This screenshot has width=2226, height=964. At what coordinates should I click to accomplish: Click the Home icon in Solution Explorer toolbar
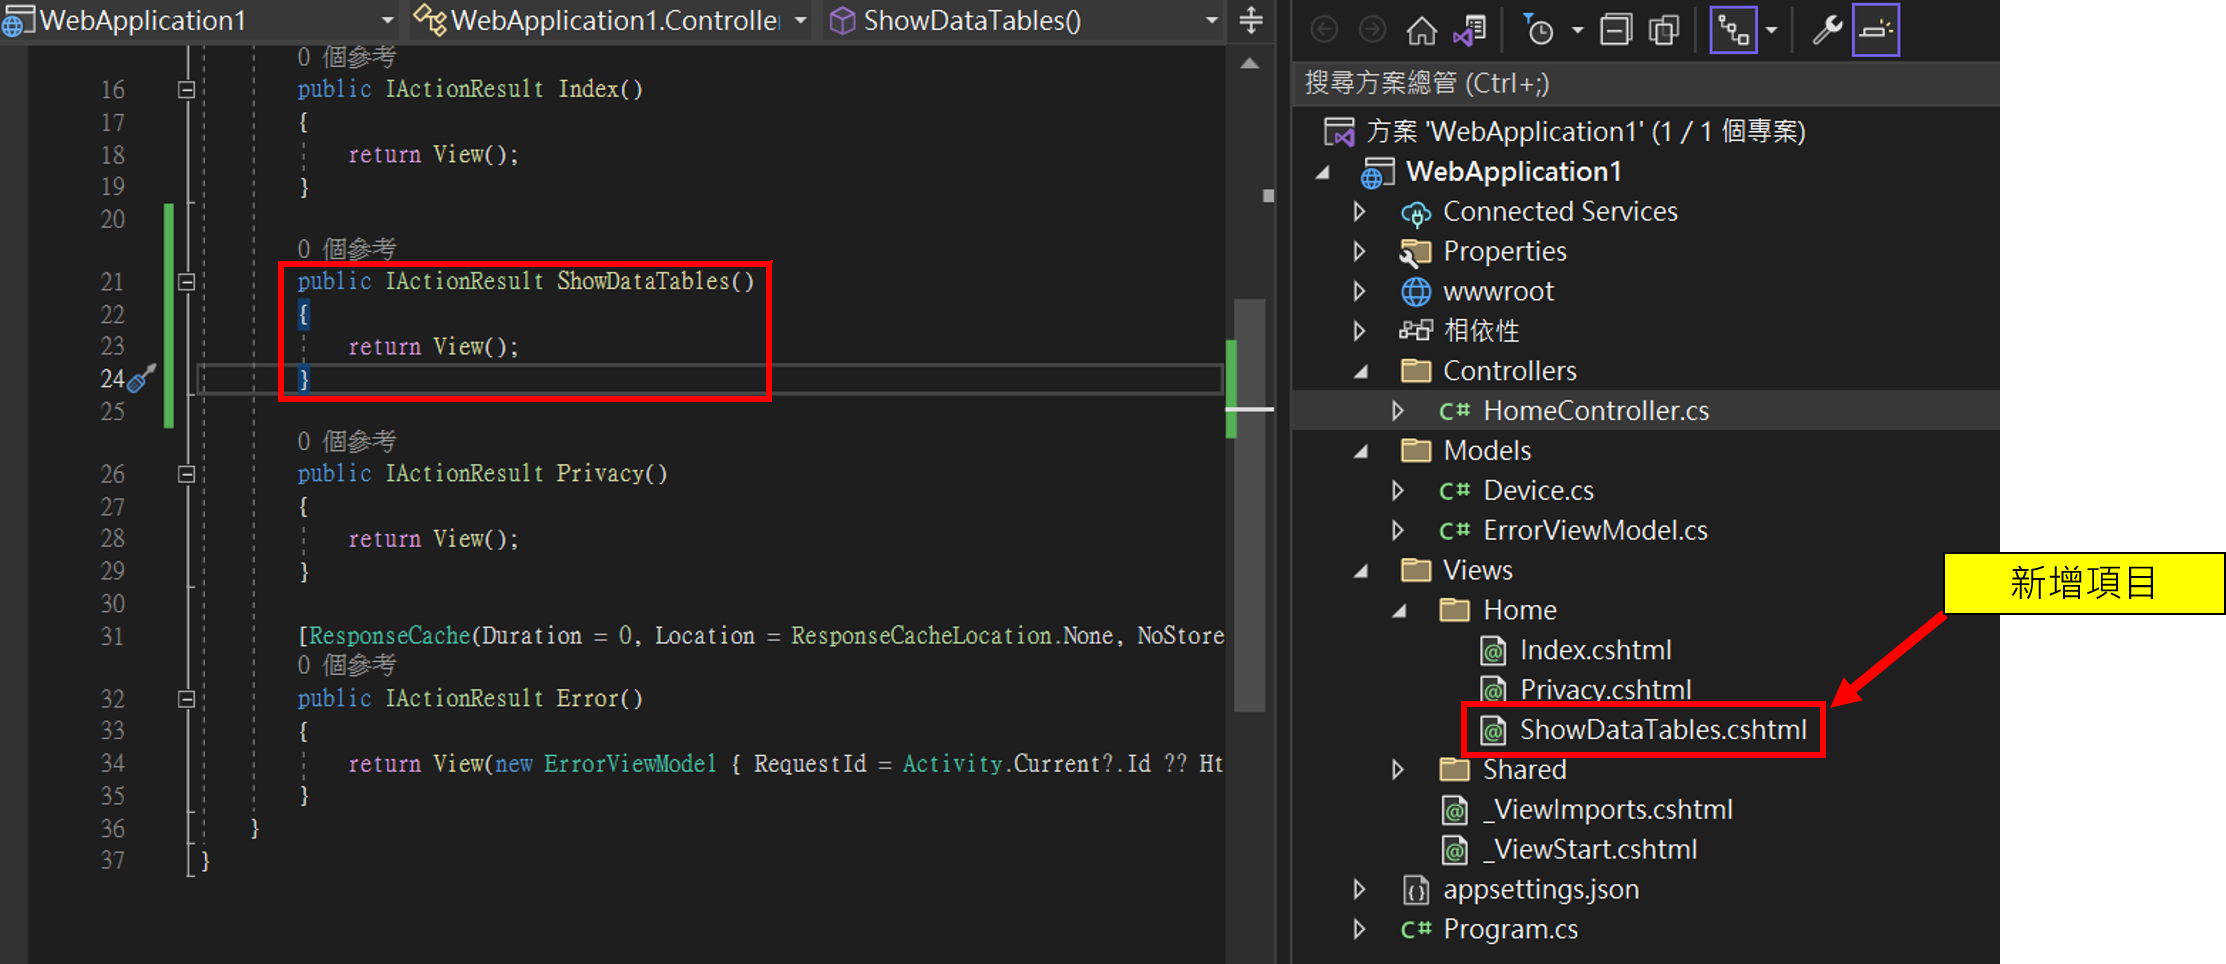point(1421,31)
